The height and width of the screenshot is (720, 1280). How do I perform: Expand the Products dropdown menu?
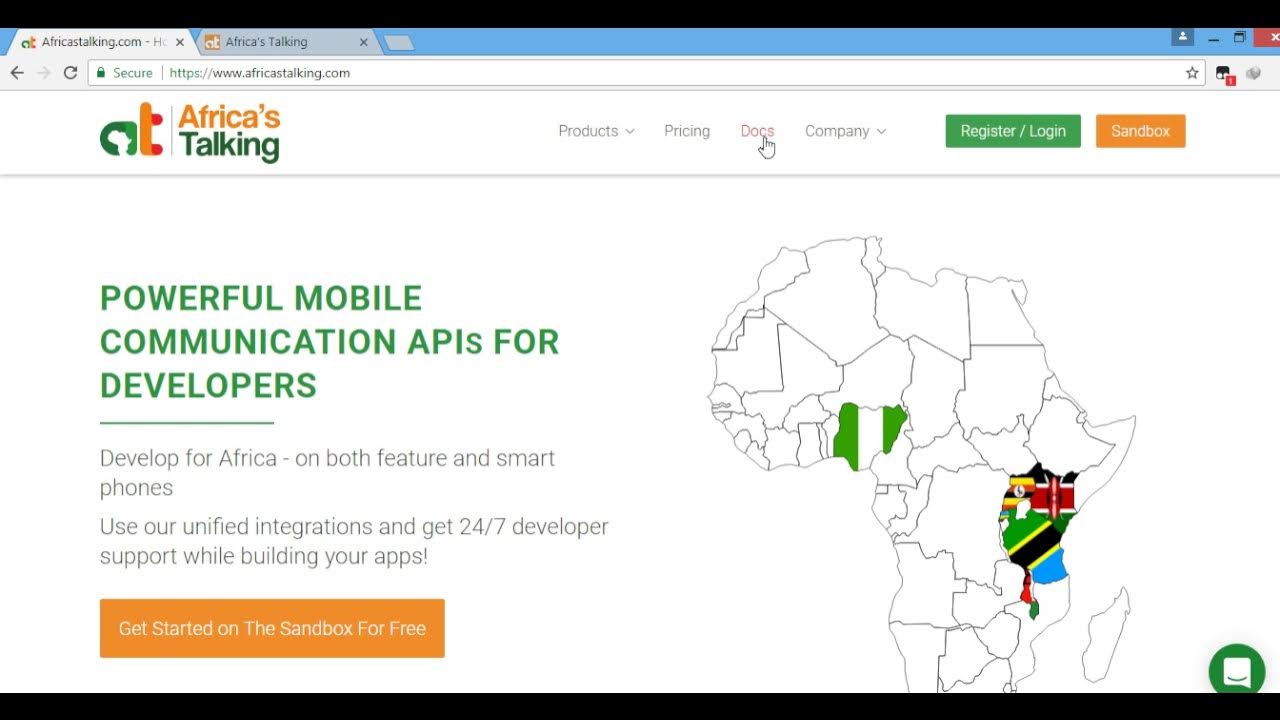point(596,131)
